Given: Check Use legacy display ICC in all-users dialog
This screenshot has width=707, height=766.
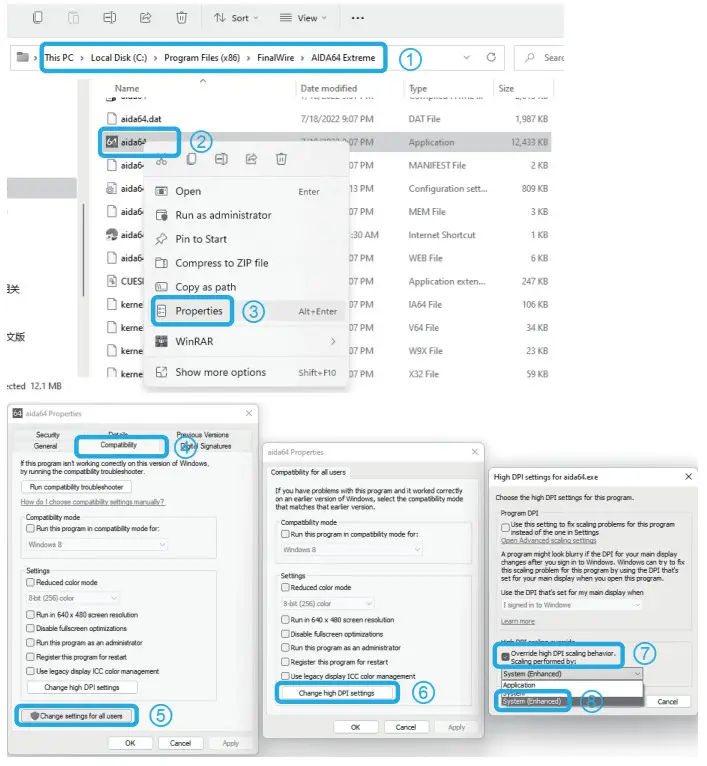Looking at the screenshot, I should coord(285,676).
